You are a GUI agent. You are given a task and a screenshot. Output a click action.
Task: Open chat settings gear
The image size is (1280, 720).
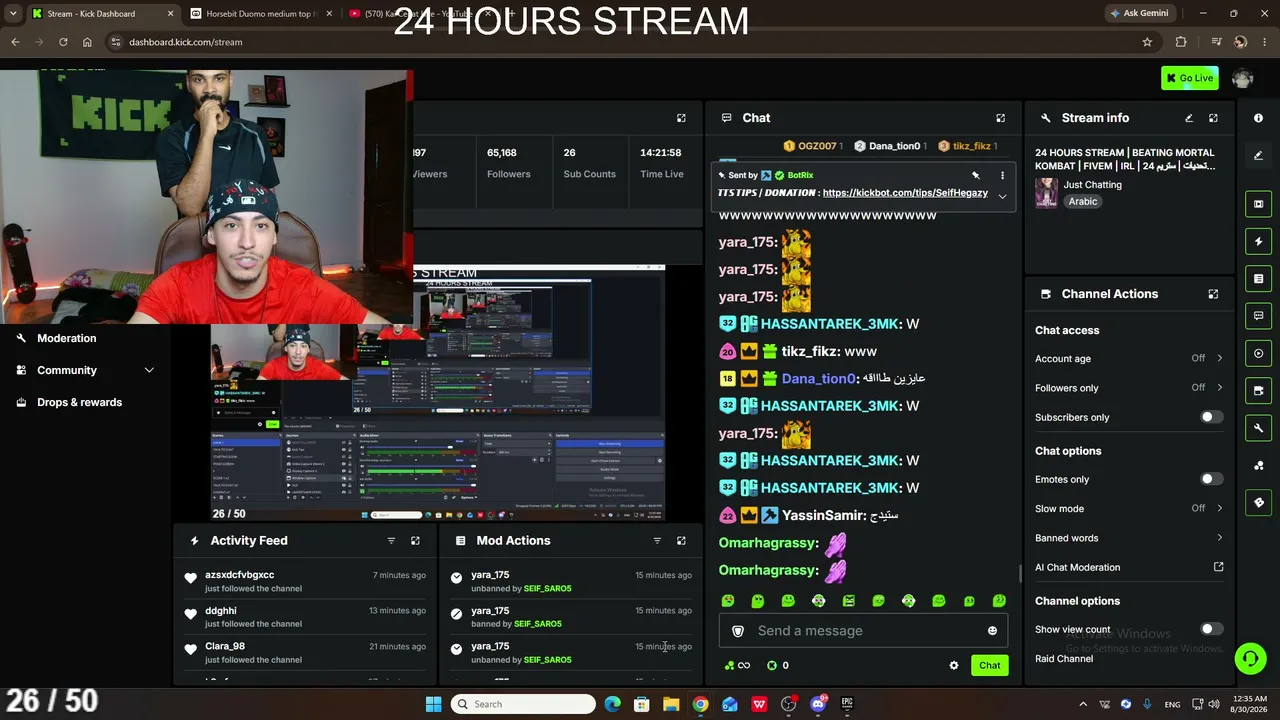pyautogui.click(x=954, y=665)
